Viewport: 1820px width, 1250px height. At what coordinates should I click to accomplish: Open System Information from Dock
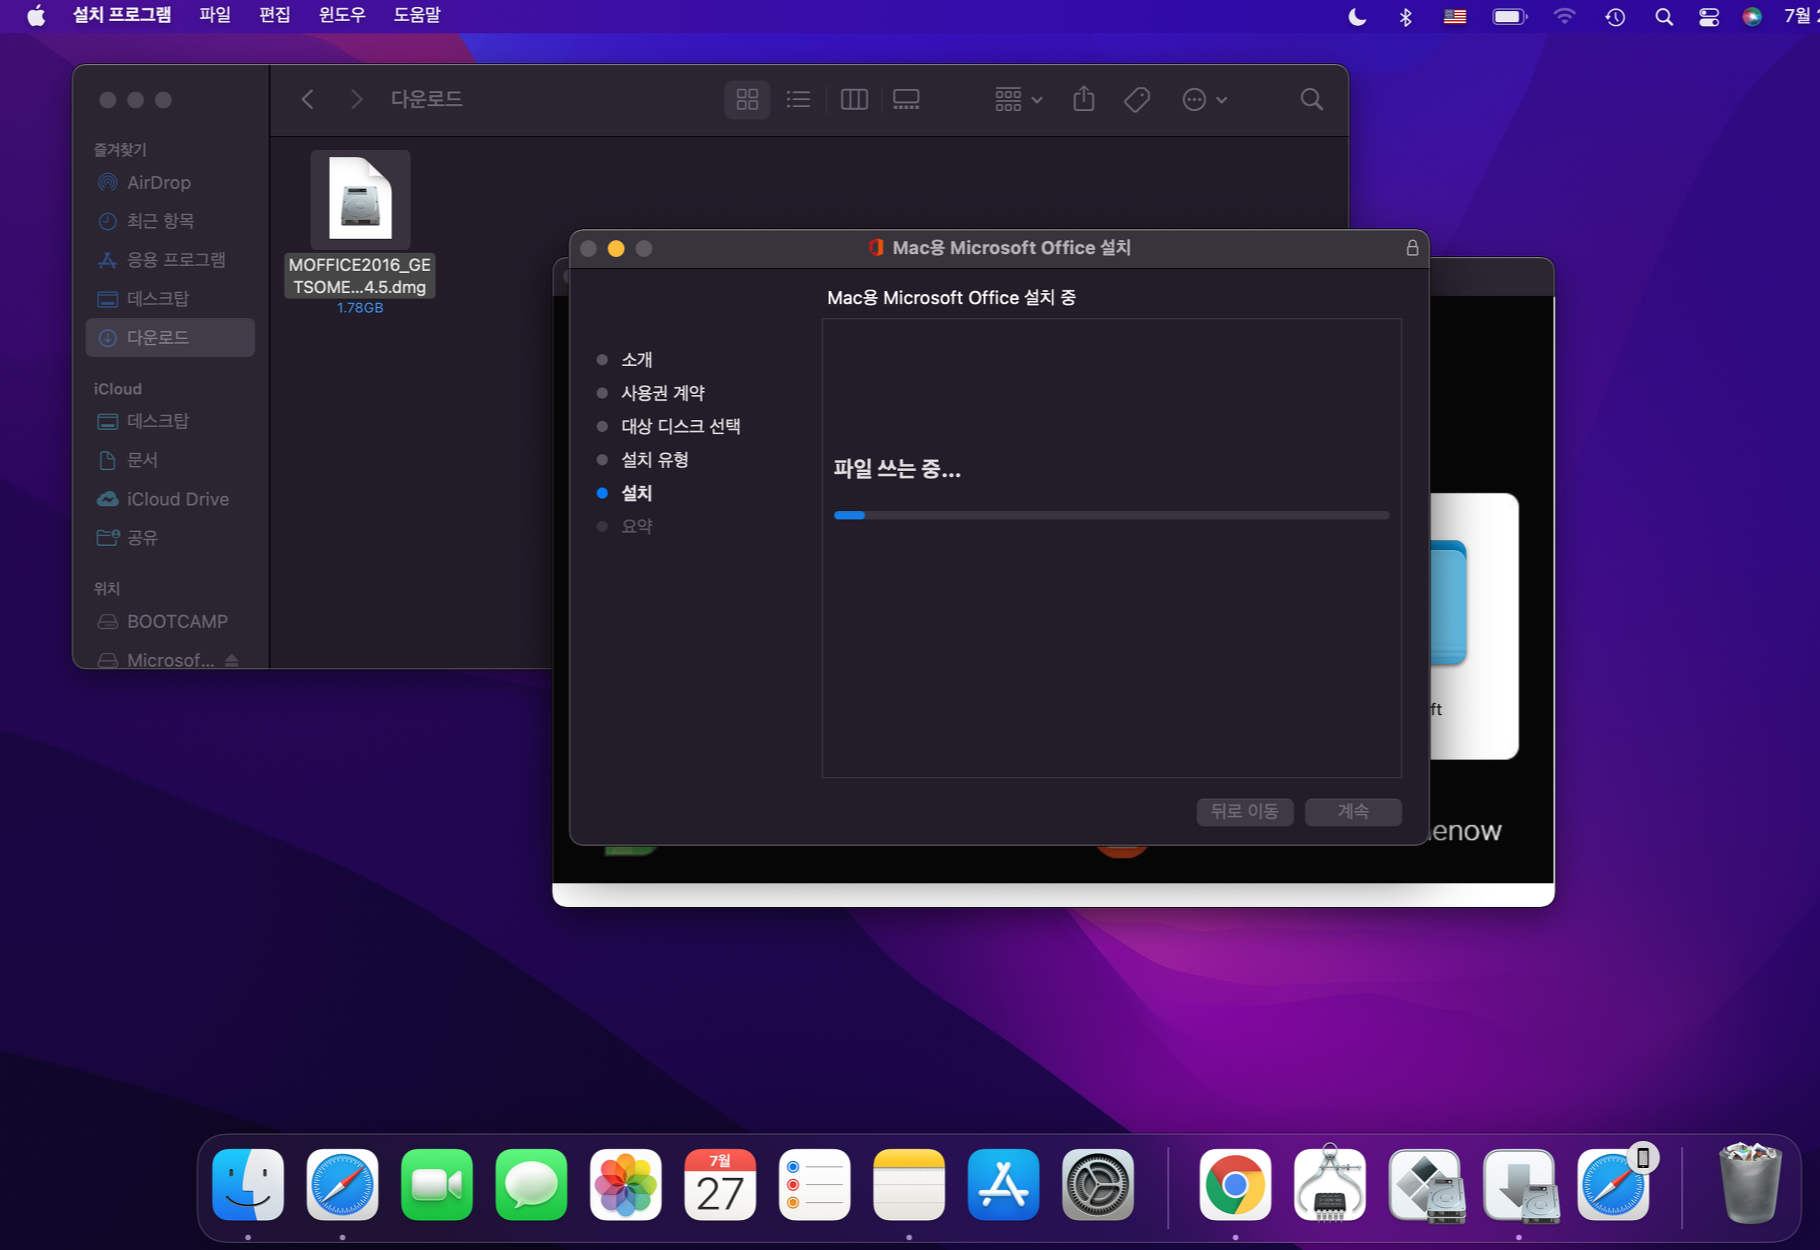(x=1330, y=1185)
